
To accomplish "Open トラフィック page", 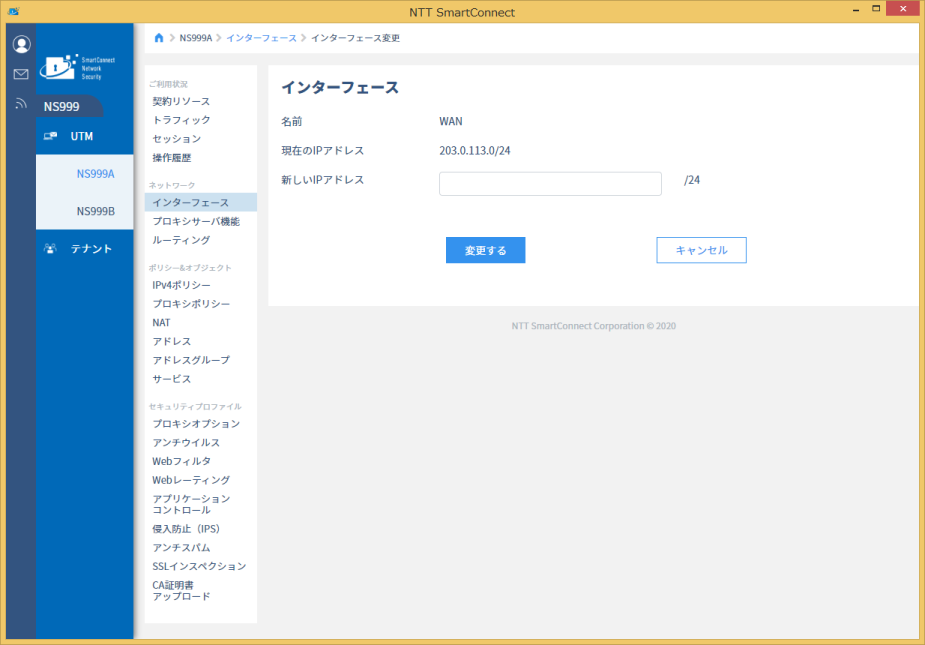I will pos(181,120).
